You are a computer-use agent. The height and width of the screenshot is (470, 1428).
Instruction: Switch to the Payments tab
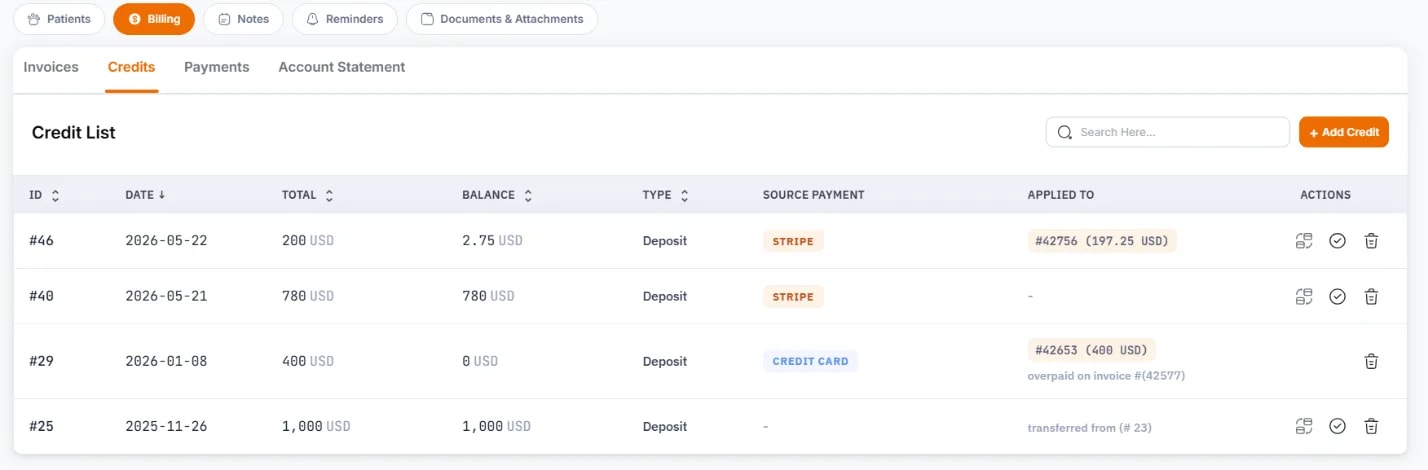pyautogui.click(x=217, y=67)
